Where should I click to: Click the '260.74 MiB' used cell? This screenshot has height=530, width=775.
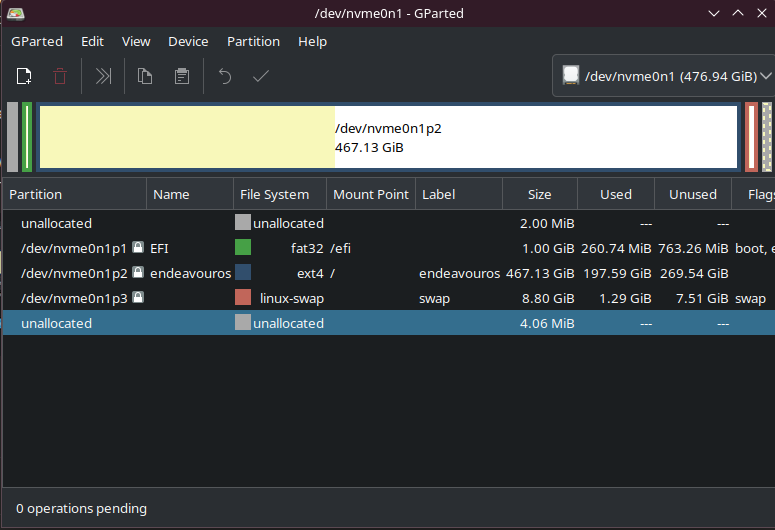coord(616,248)
